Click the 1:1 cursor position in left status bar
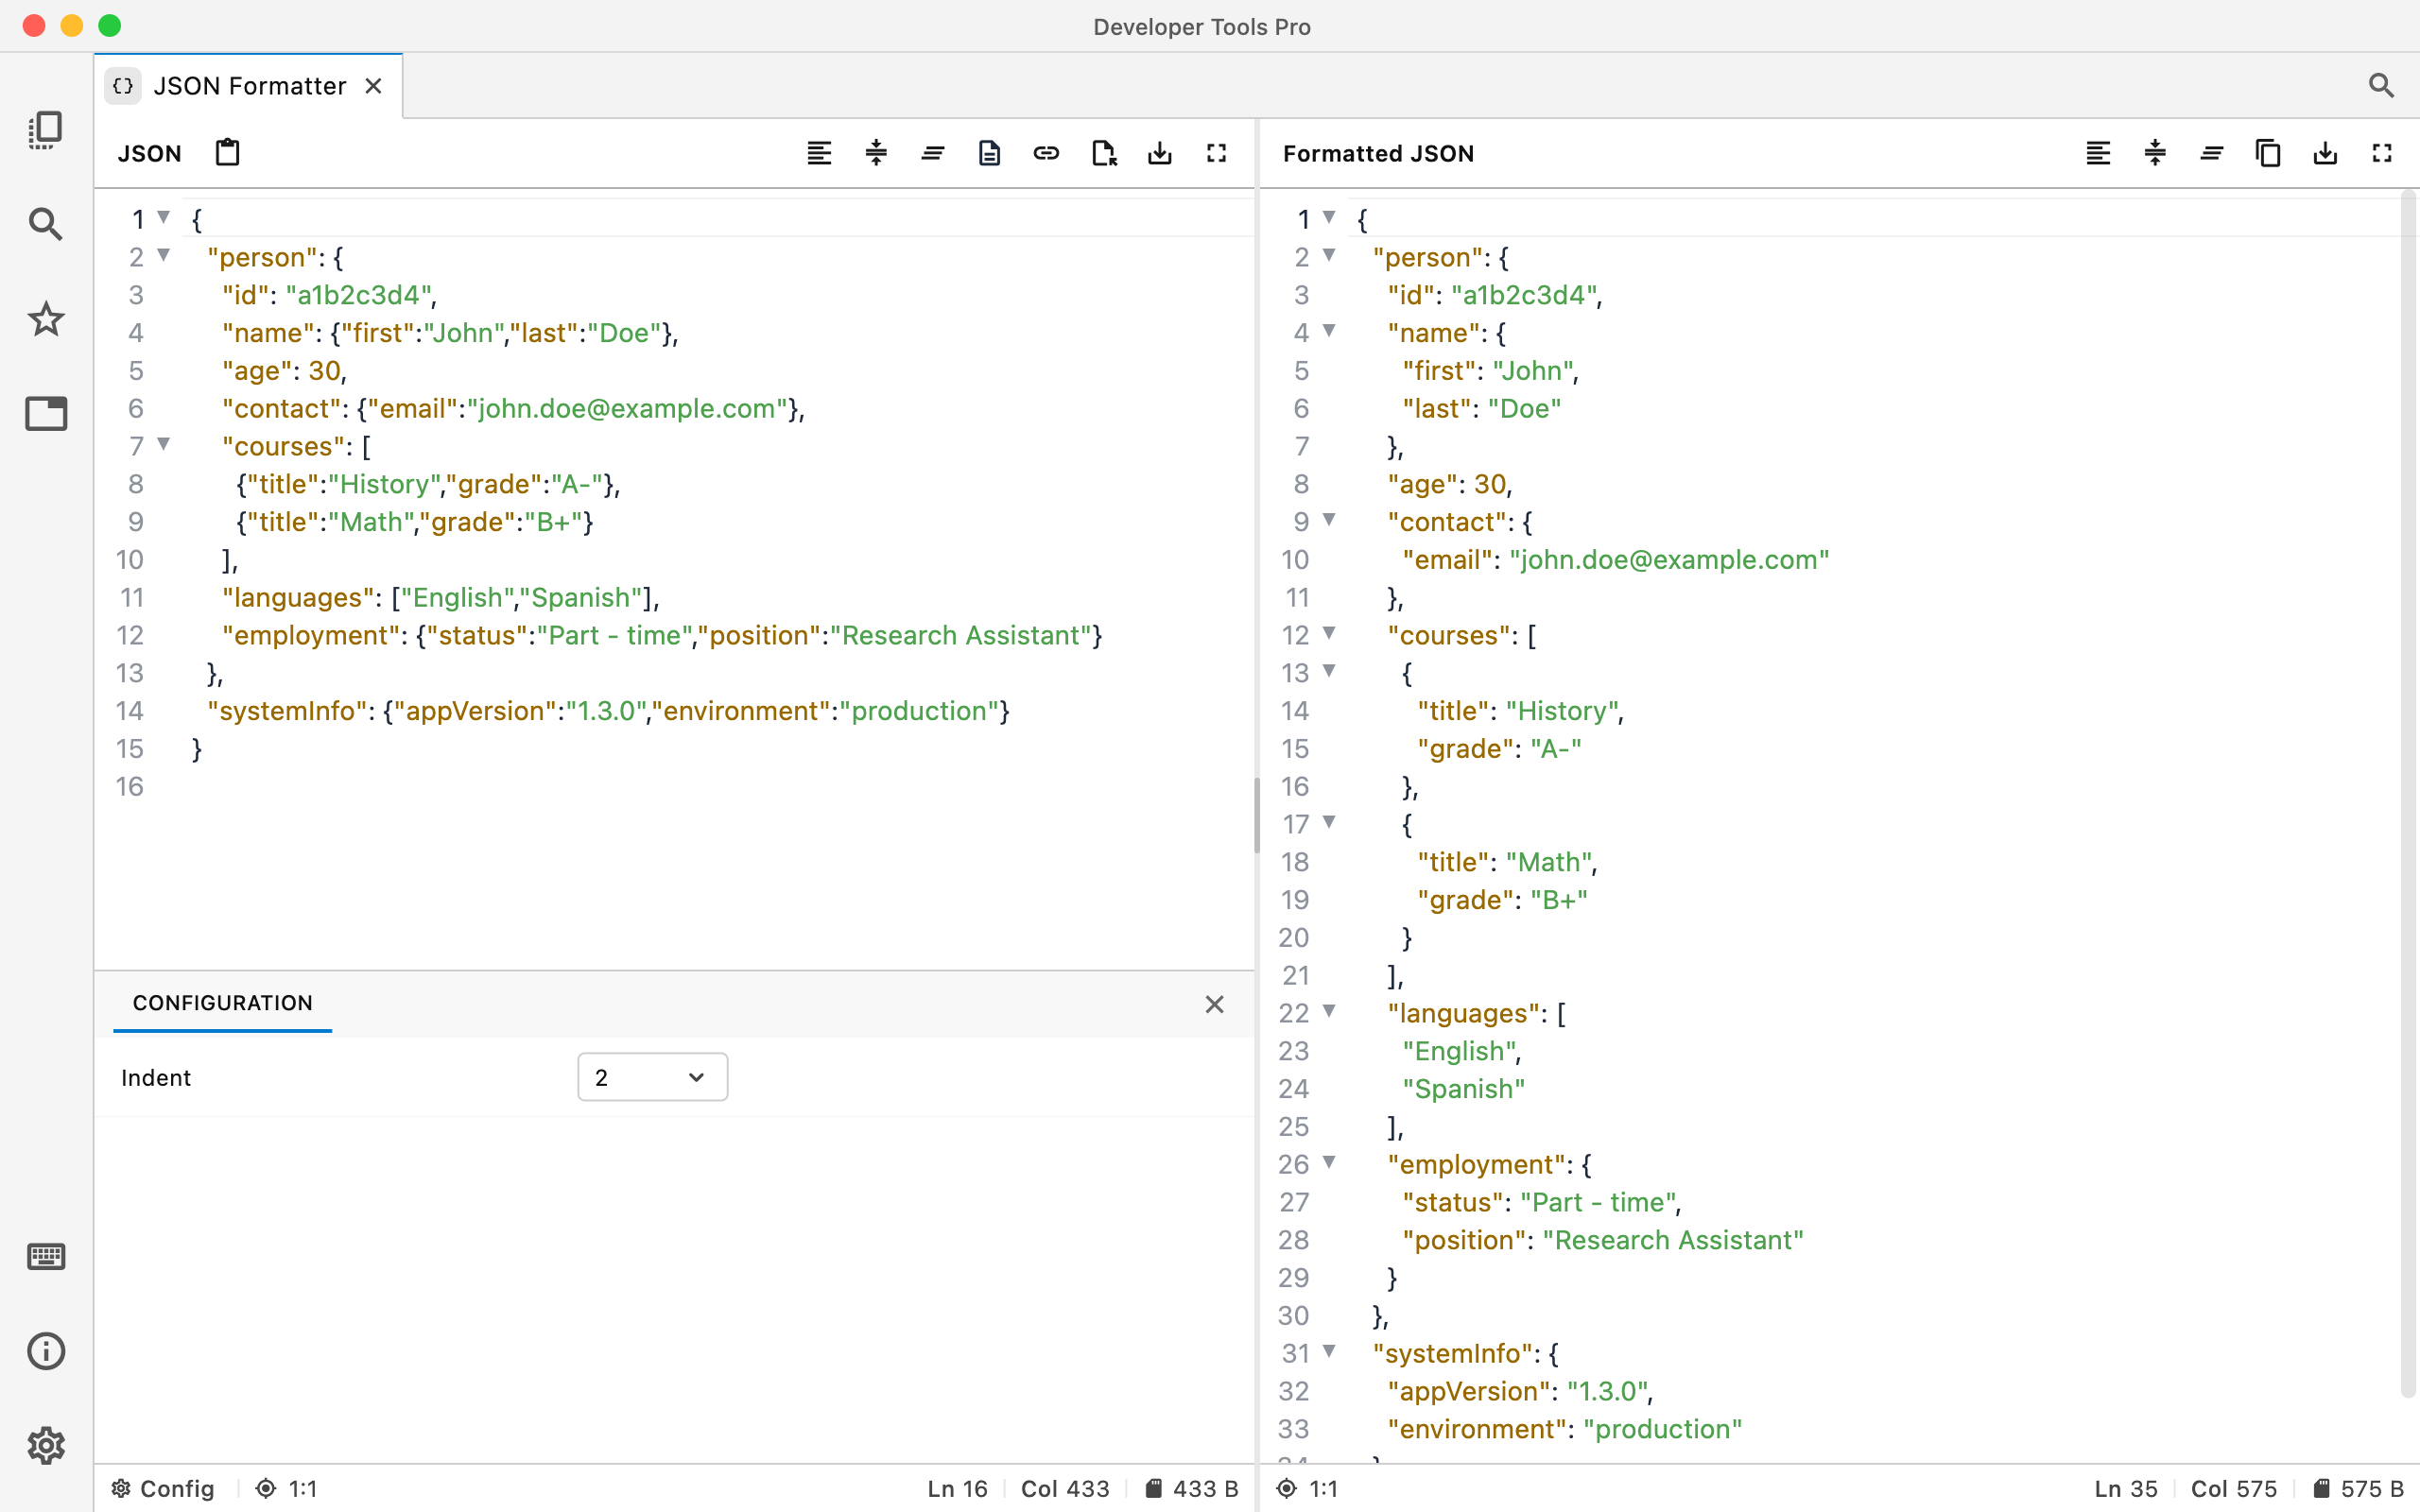The width and height of the screenshot is (2420, 1512). coord(288,1488)
